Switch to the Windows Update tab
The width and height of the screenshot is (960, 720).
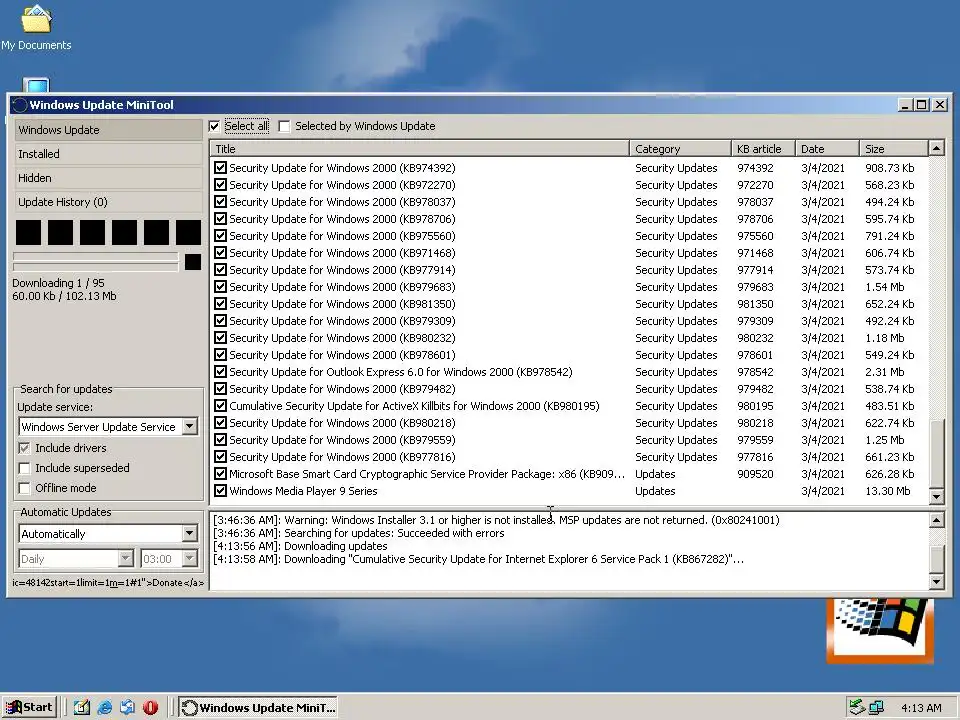click(x=108, y=130)
